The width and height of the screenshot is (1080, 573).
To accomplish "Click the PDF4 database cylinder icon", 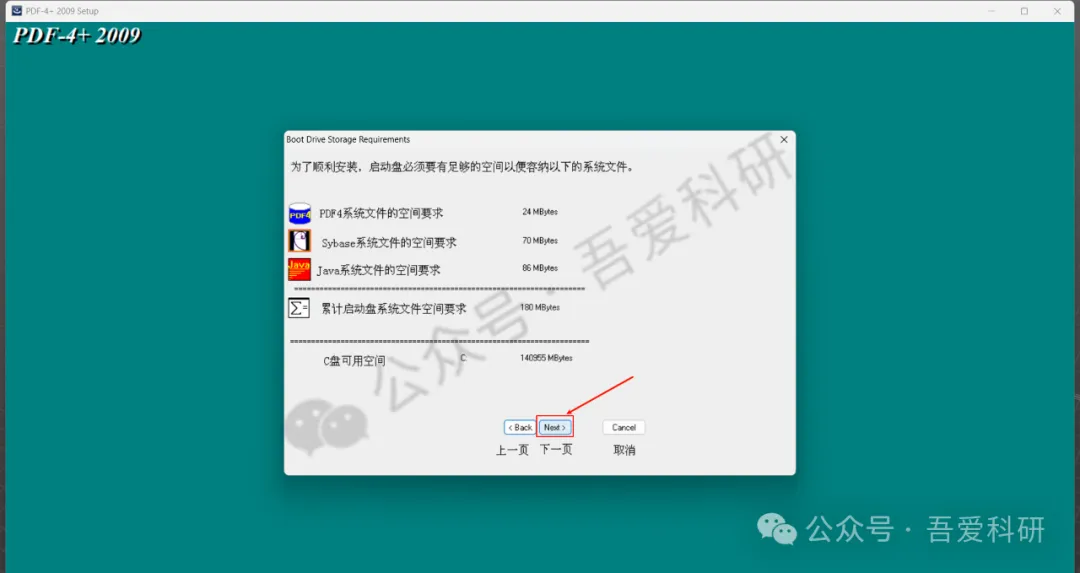I will pyautogui.click(x=300, y=213).
